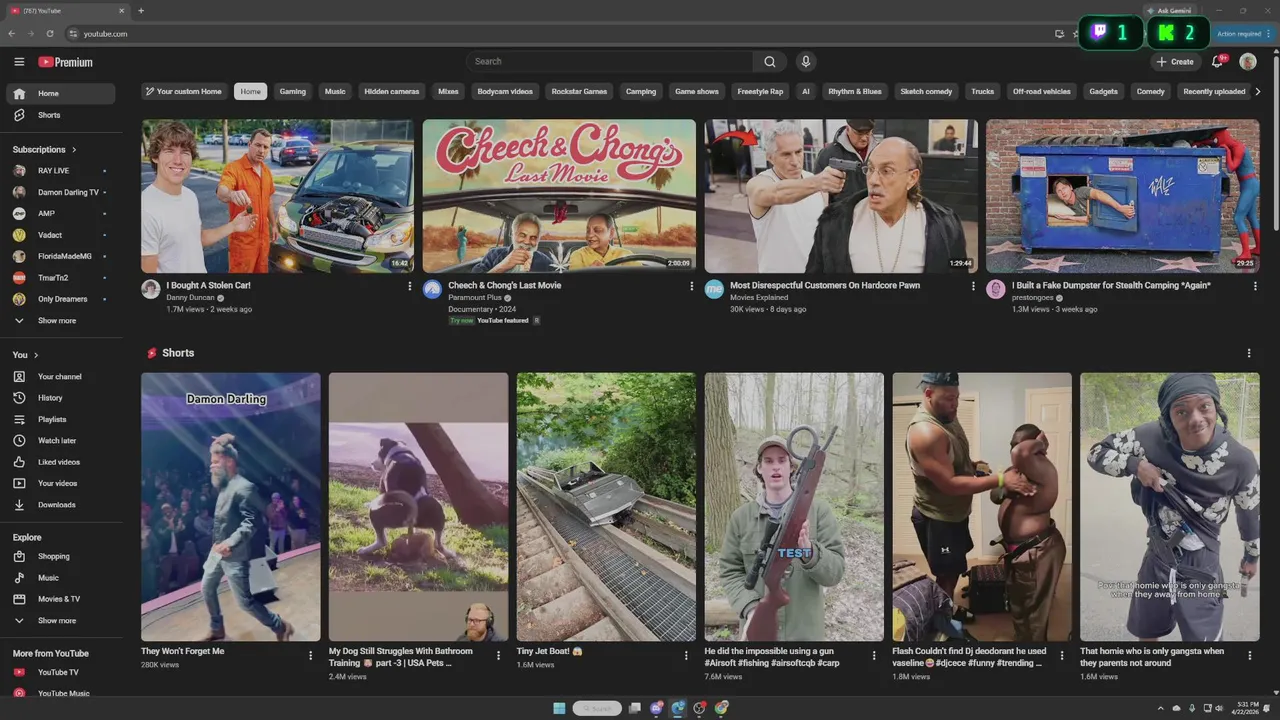Select the Music filter chip
The height and width of the screenshot is (720, 1280).
335,91
